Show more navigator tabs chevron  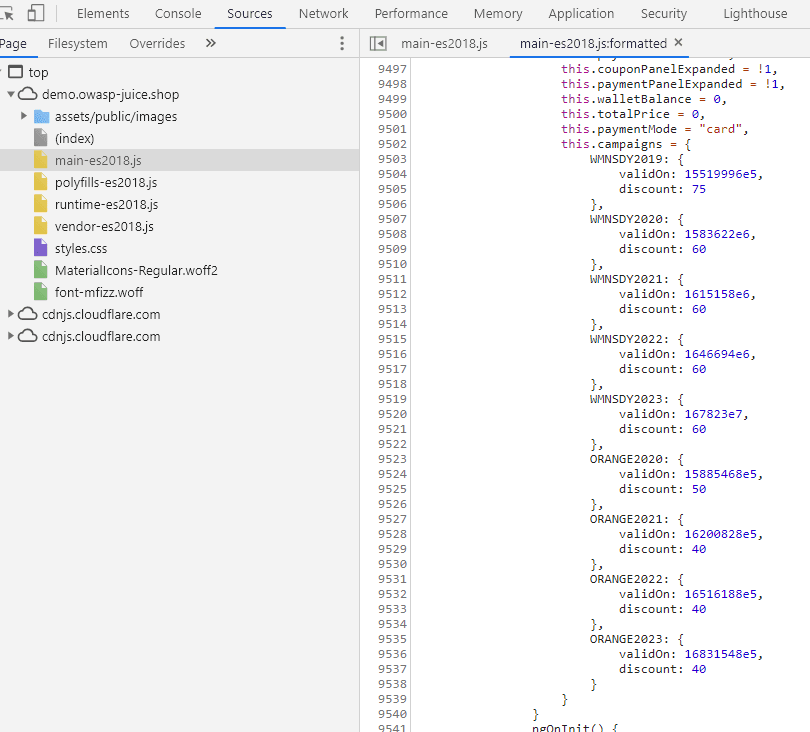tap(210, 43)
